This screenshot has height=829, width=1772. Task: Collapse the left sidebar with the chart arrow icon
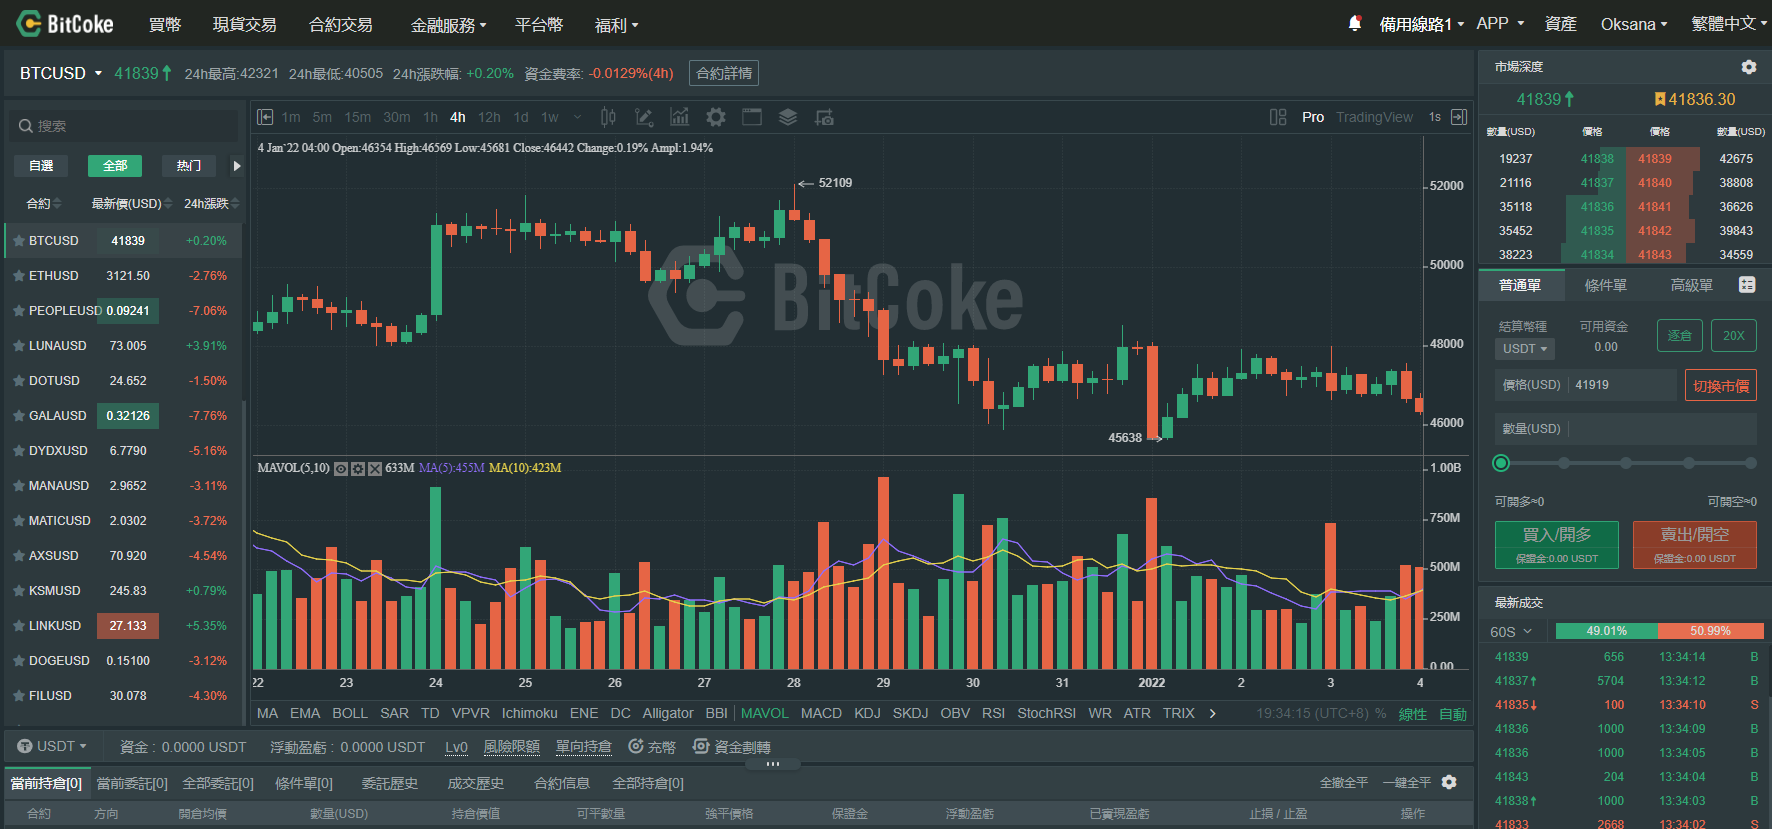pyautogui.click(x=265, y=117)
